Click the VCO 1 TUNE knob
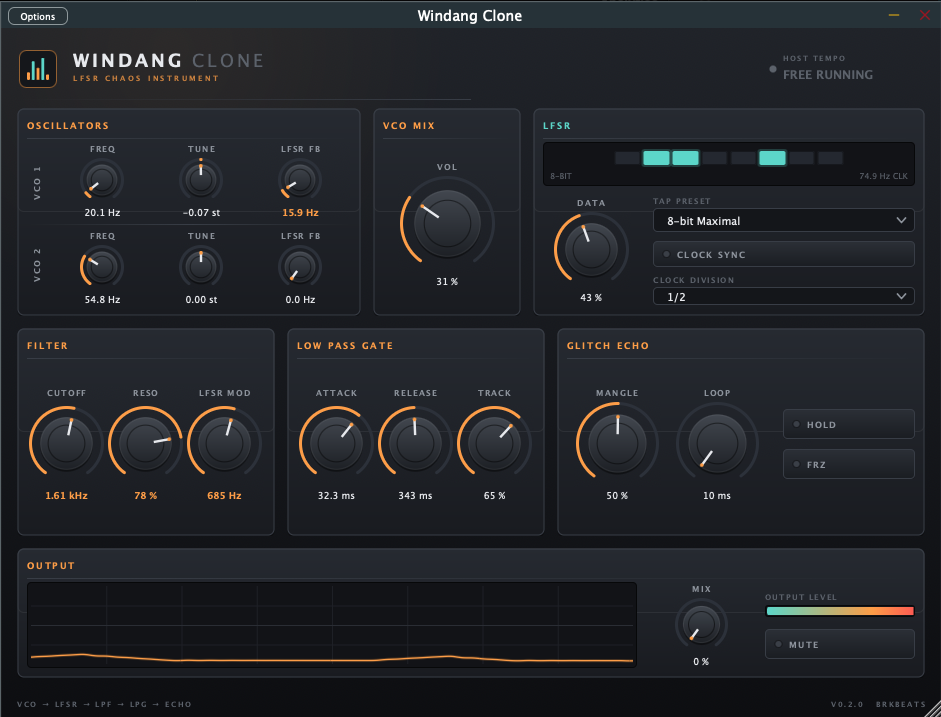The width and height of the screenshot is (941, 717). (201, 179)
